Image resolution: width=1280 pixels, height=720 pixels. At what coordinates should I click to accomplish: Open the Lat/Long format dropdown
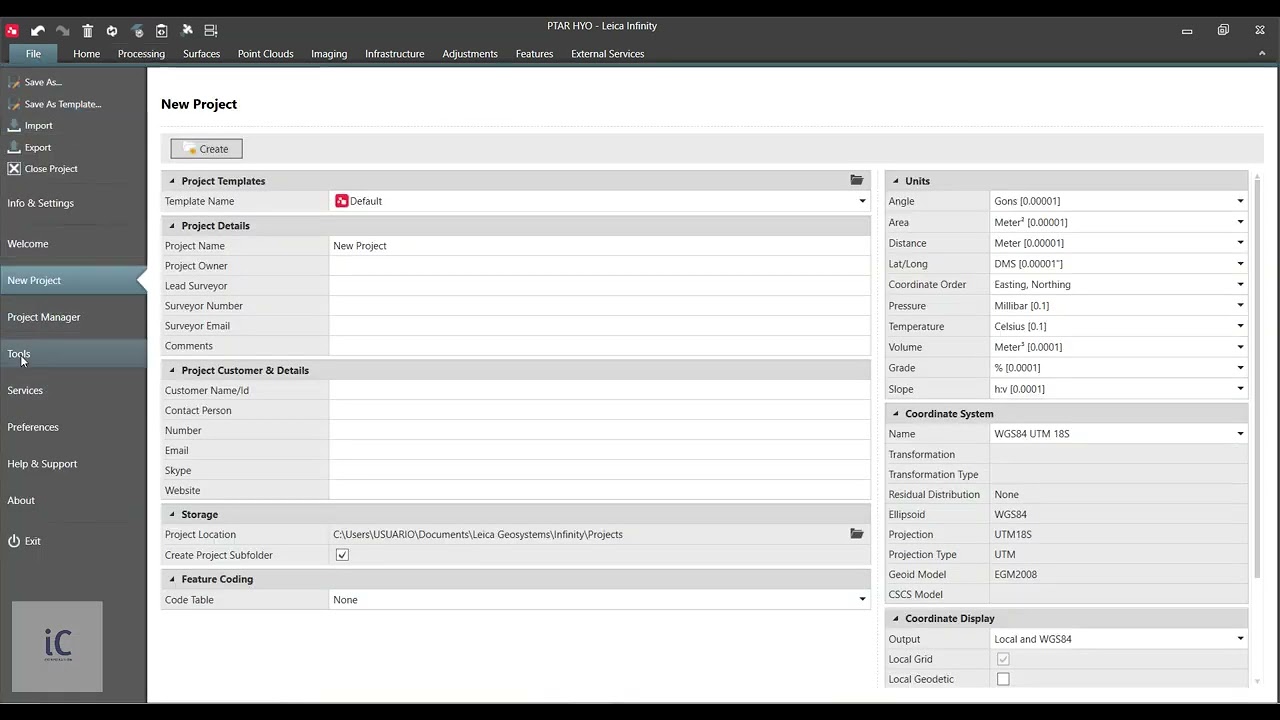[x=1240, y=264]
